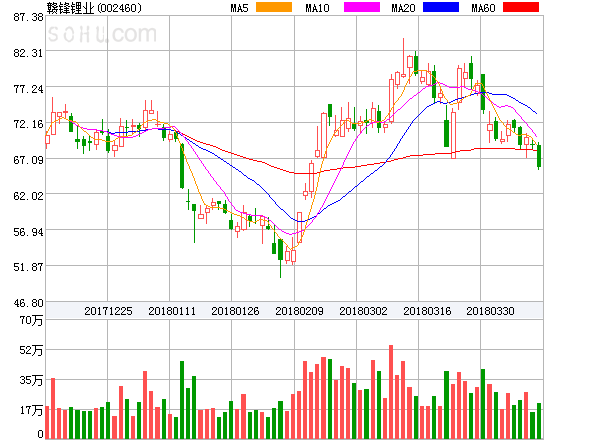Click the 20180111 date marker
Viewport: 600px width, 440px height.
pyautogui.click(x=172, y=311)
